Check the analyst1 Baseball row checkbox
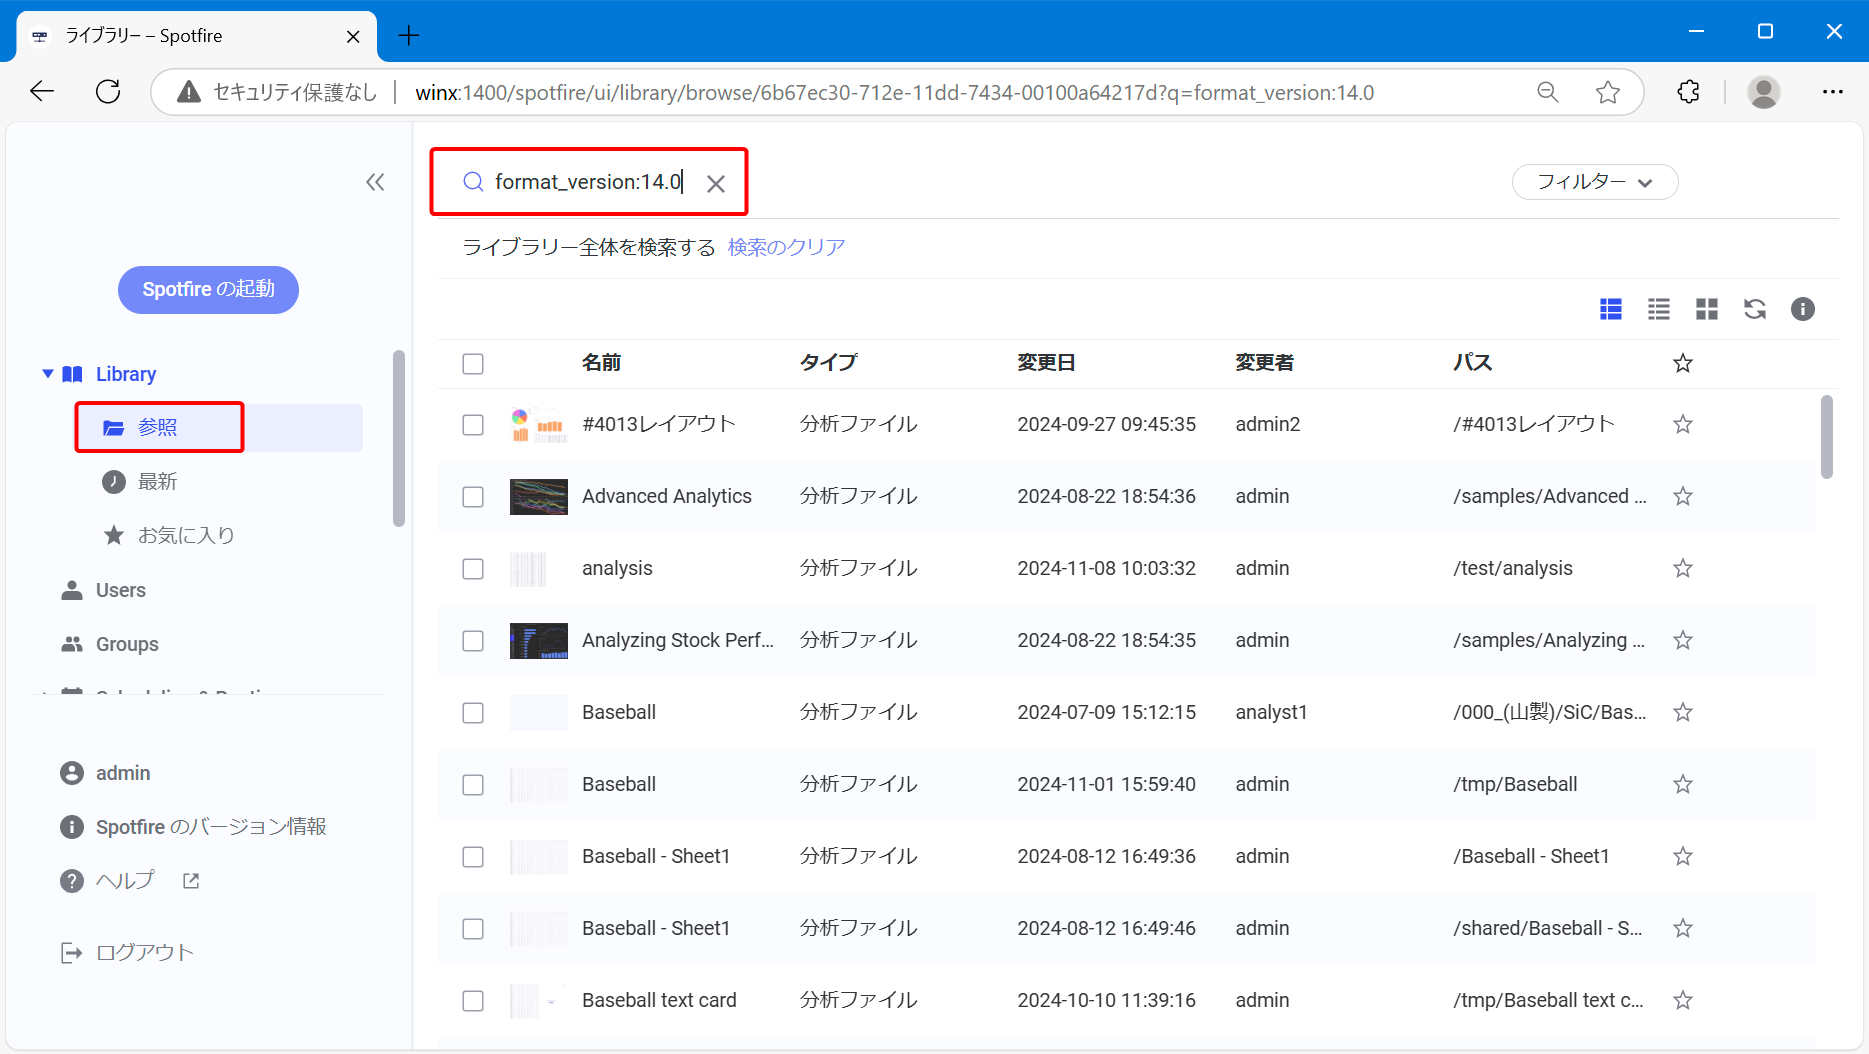The width and height of the screenshot is (1869, 1054). click(x=473, y=713)
